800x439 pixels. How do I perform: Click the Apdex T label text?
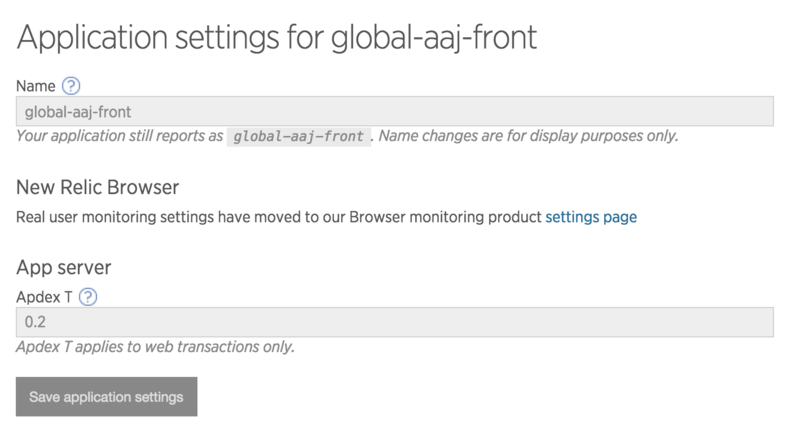tap(45, 296)
